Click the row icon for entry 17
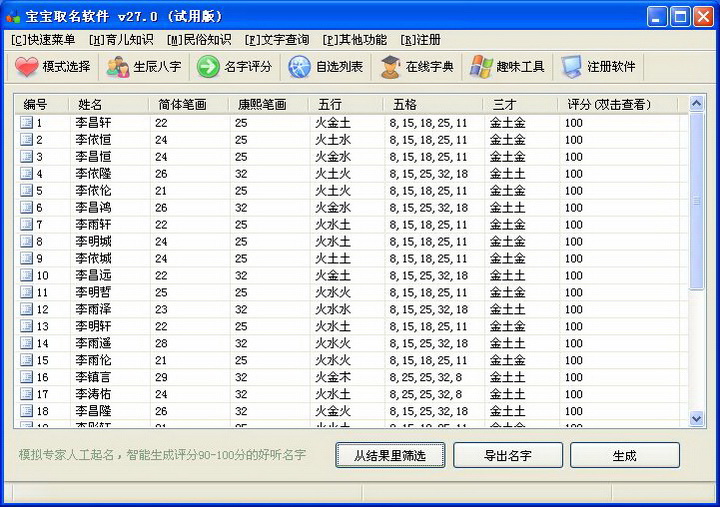Screen dimensions: 720x507 27,394
